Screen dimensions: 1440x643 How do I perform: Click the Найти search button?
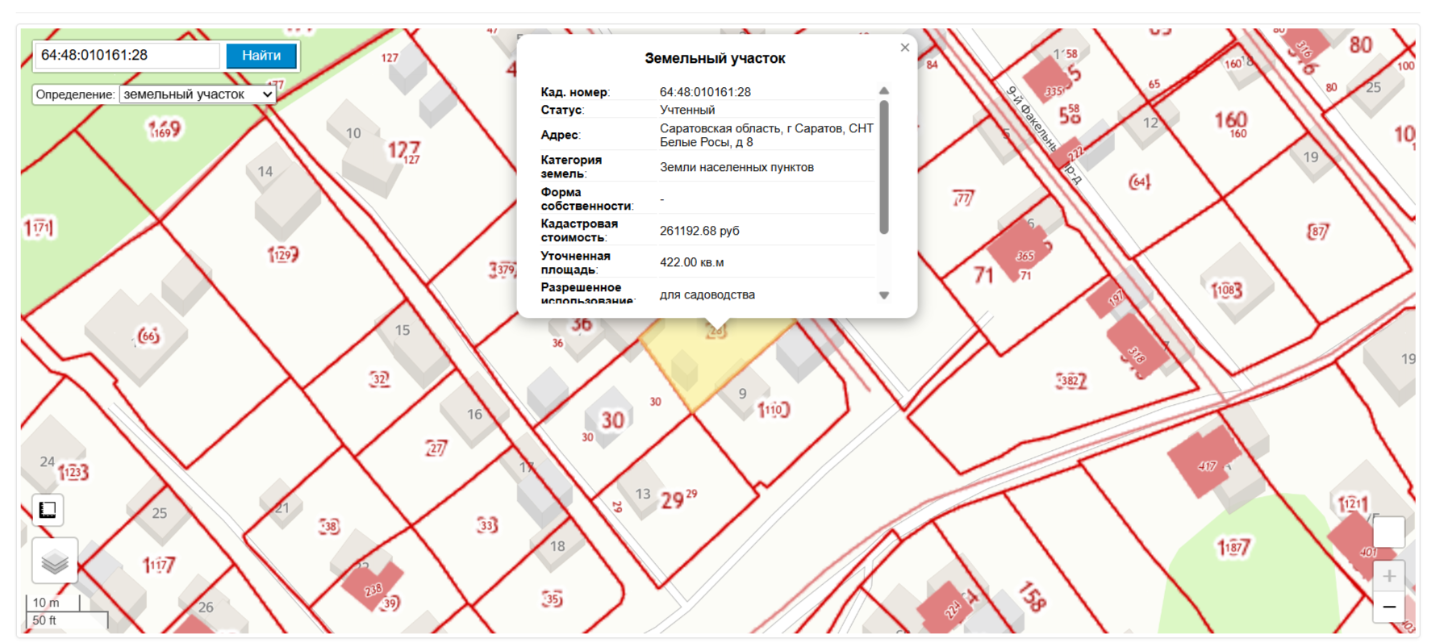tap(262, 56)
